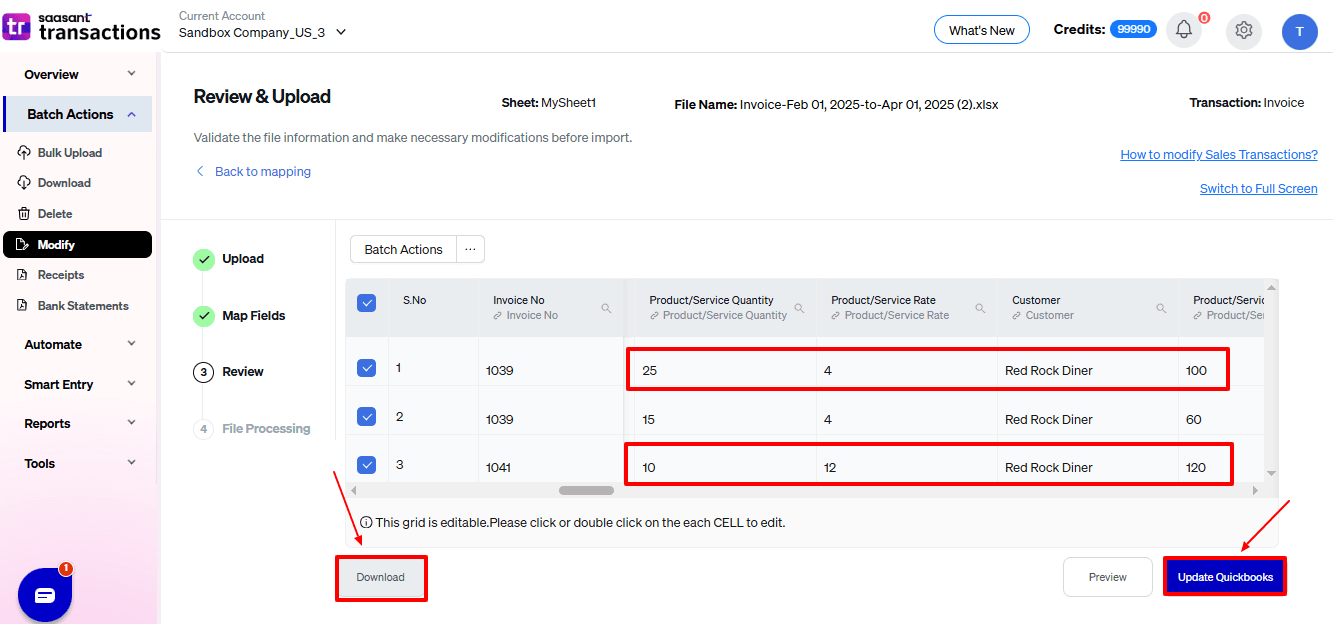The height and width of the screenshot is (624, 1333).
Task: Open the user profile avatar
Action: 1299,31
